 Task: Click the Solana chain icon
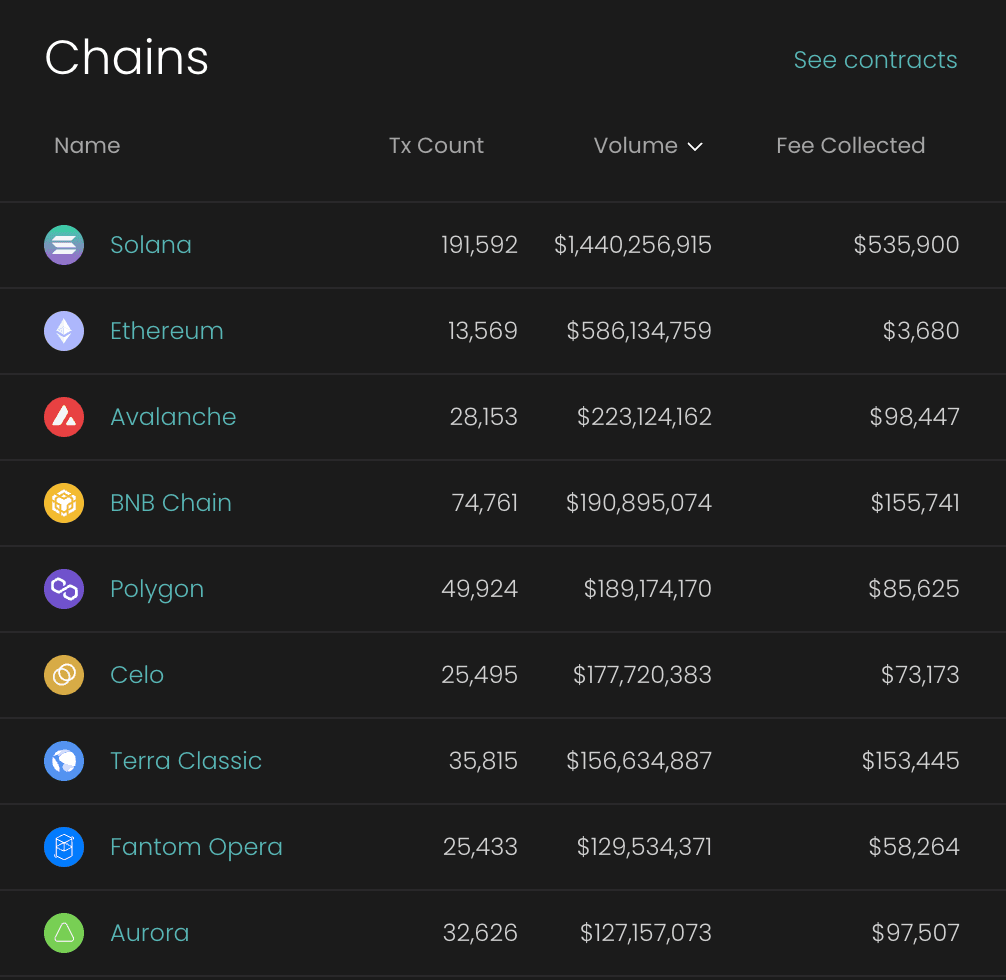tap(63, 244)
